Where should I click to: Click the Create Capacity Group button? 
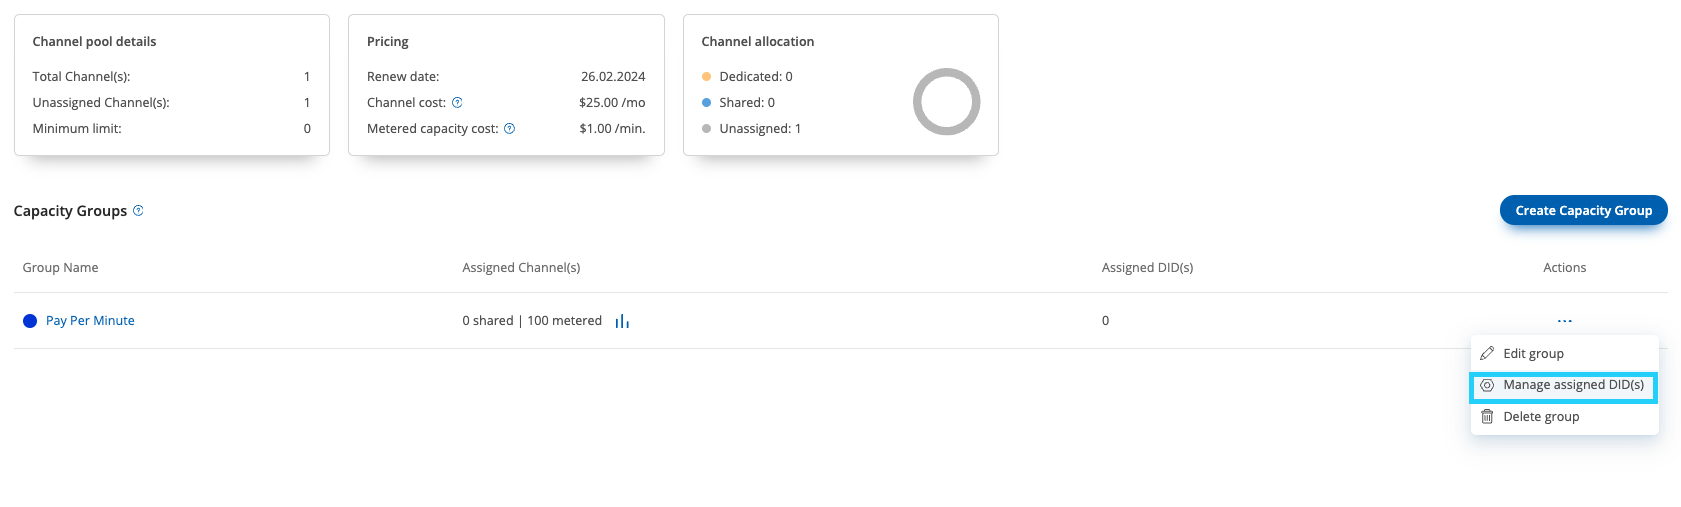pos(1583,210)
